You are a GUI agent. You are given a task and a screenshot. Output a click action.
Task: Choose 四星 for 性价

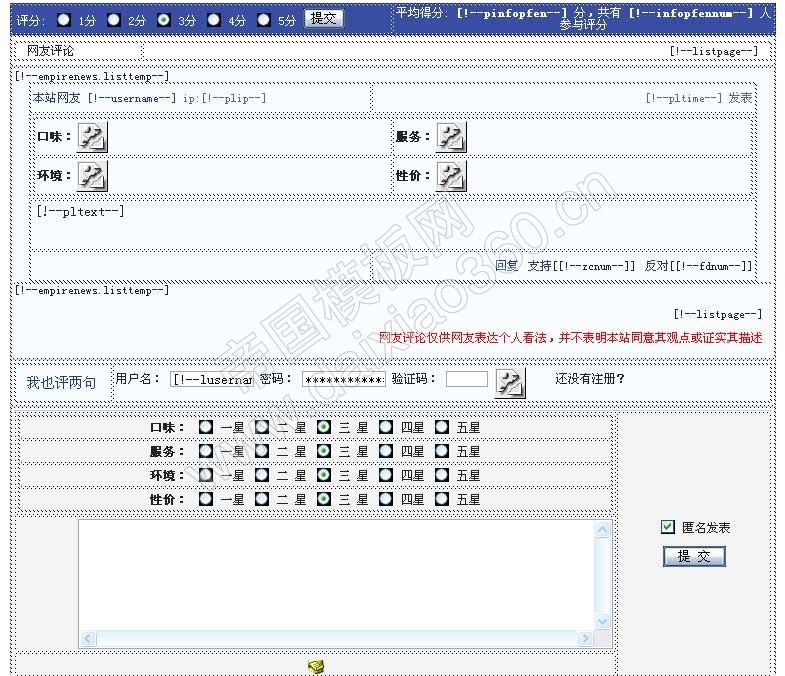[x=385, y=499]
